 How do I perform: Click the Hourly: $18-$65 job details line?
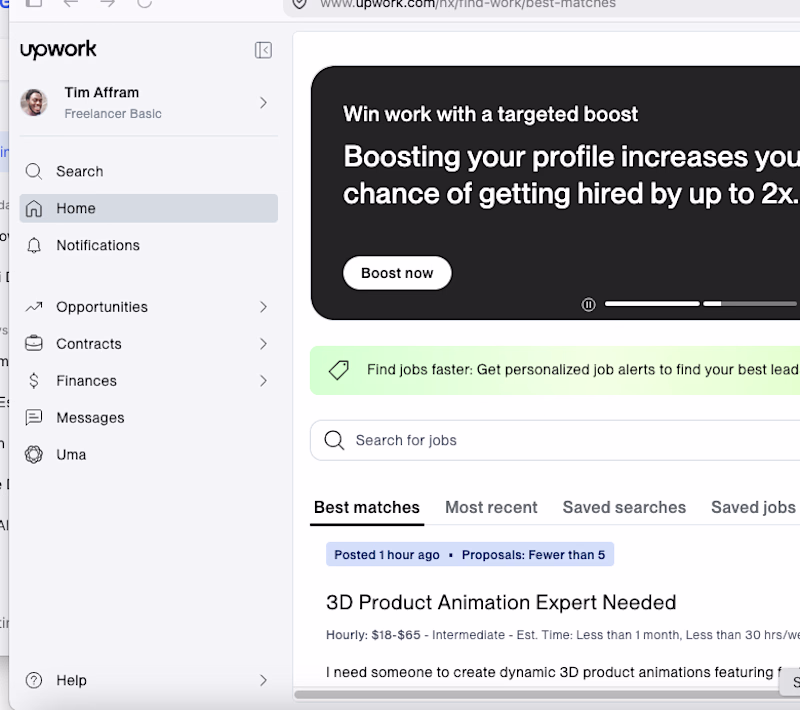[563, 635]
